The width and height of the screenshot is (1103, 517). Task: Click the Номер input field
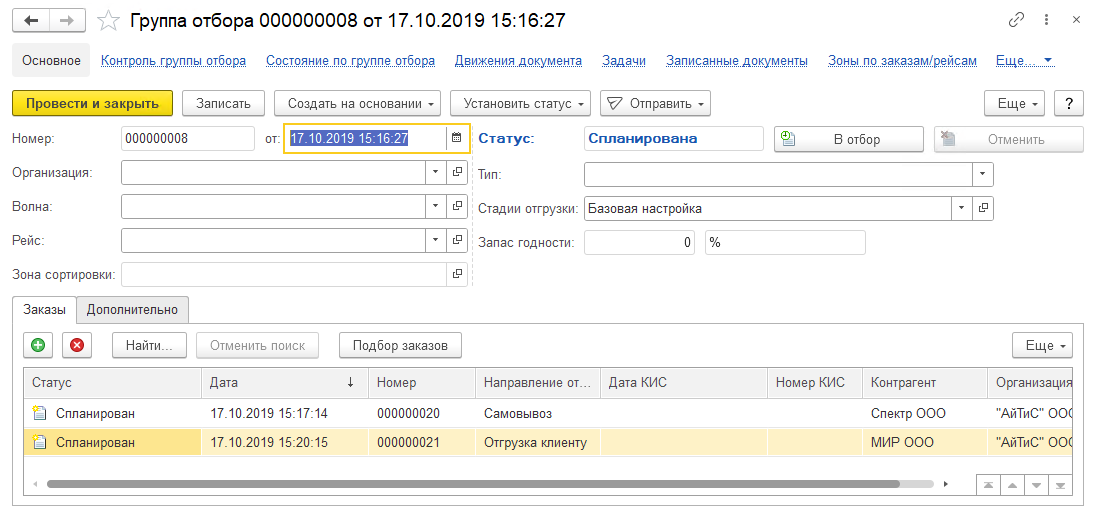pos(188,139)
